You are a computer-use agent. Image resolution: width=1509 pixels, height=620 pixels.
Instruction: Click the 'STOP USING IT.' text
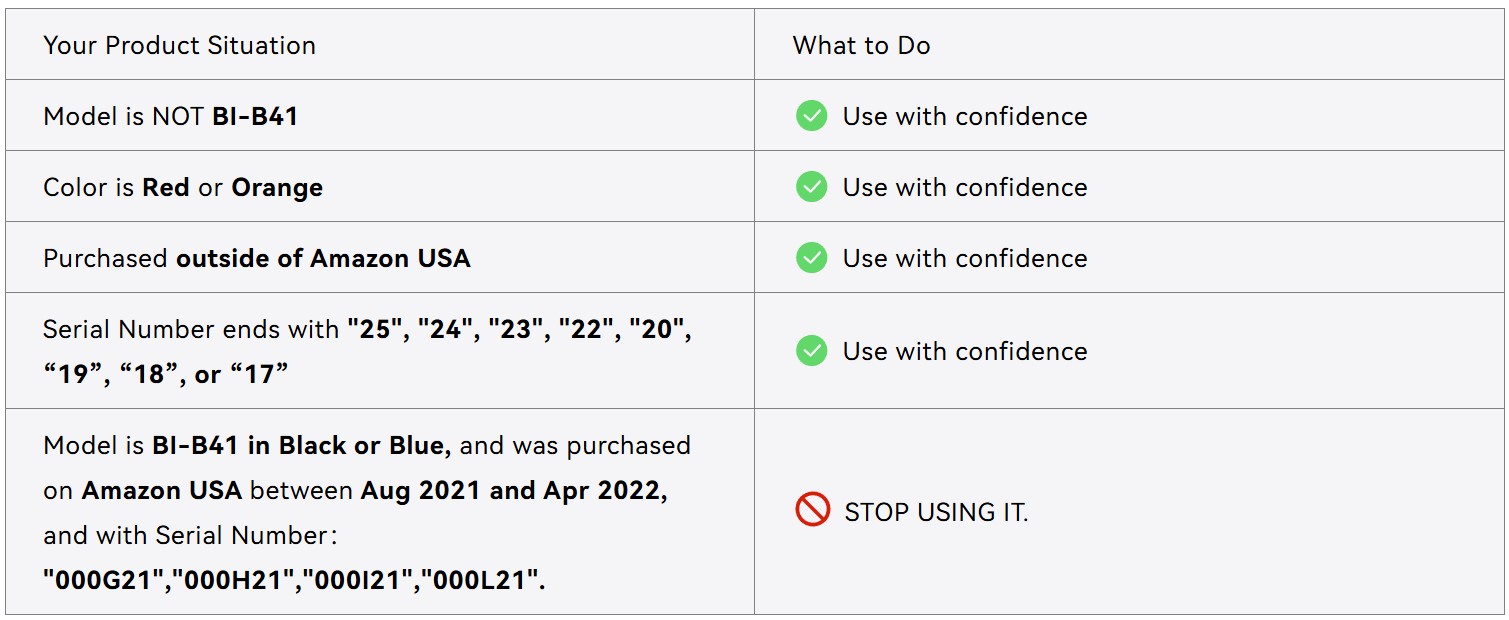[x=936, y=512]
